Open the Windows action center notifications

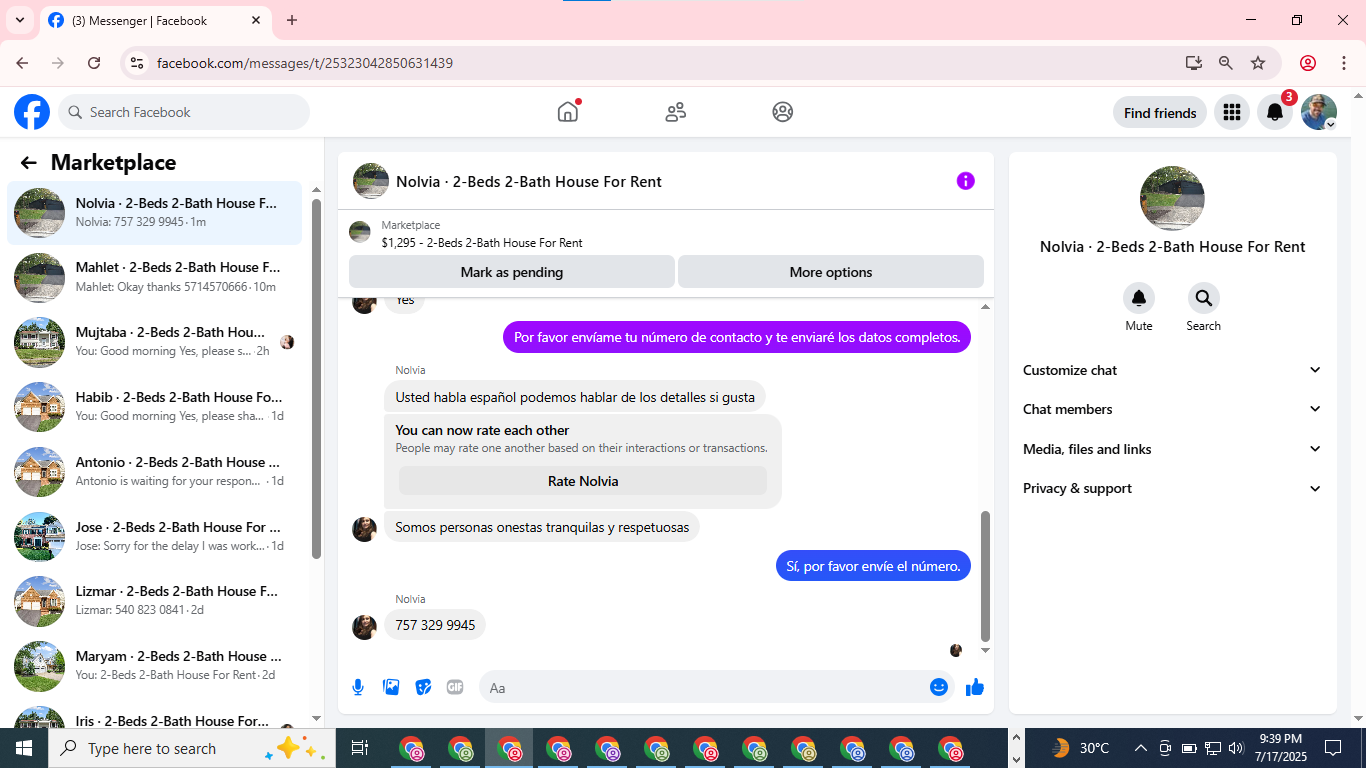point(1332,748)
